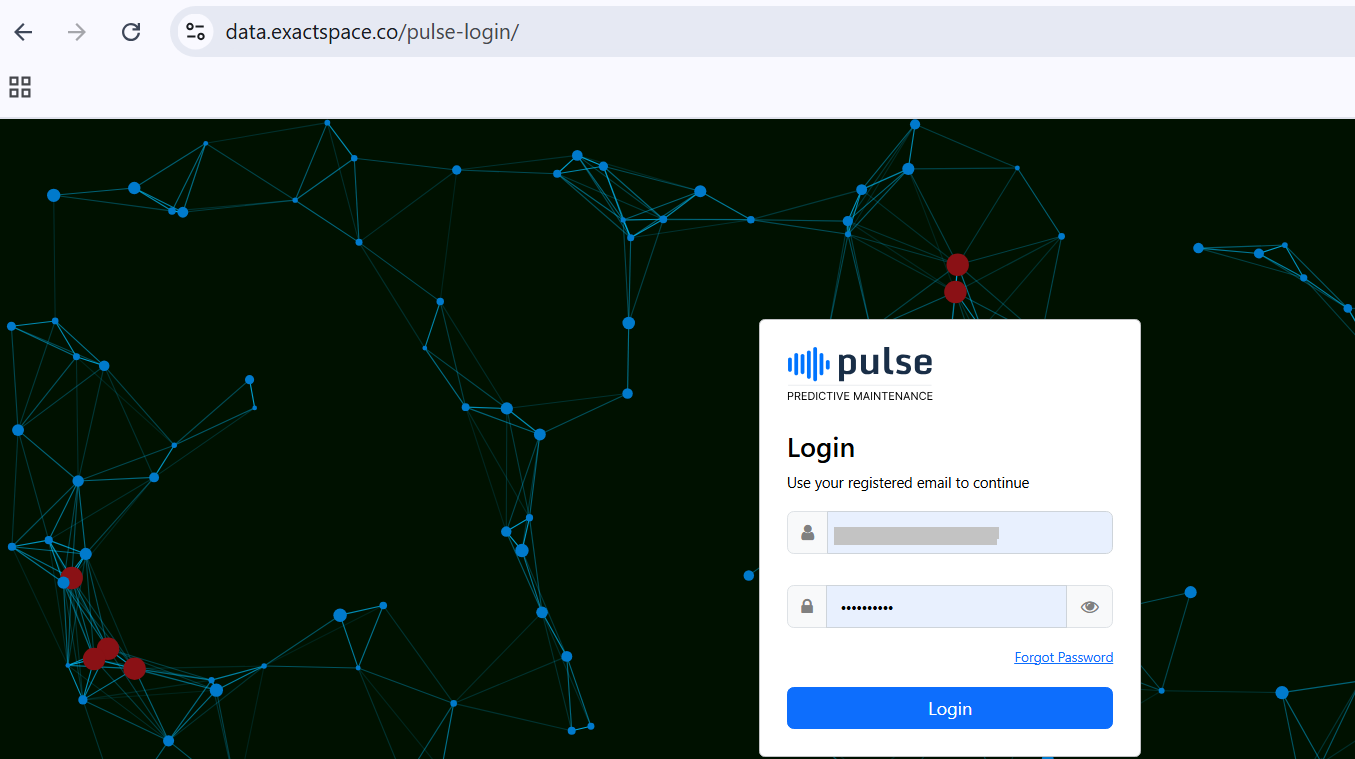The width and height of the screenshot is (1355, 759).
Task: Click the PREDICTIVE MAINTENANCE tagline
Action: point(859,396)
